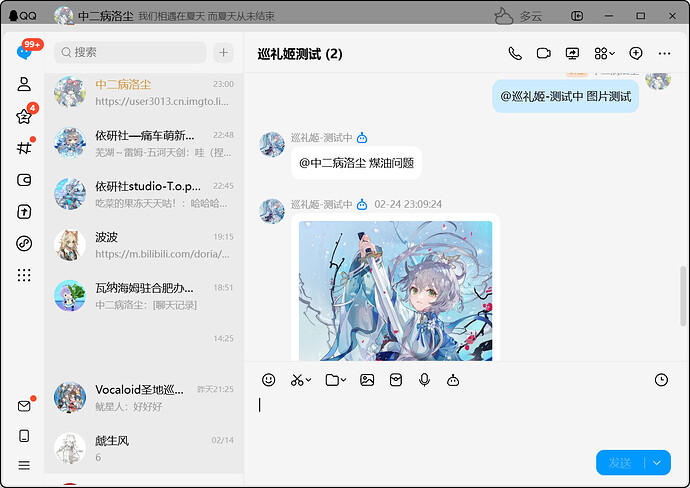690x488 pixels.
Task: Click the @巡礼姬-测试中 图片测试 message bubble
Action: (565, 96)
